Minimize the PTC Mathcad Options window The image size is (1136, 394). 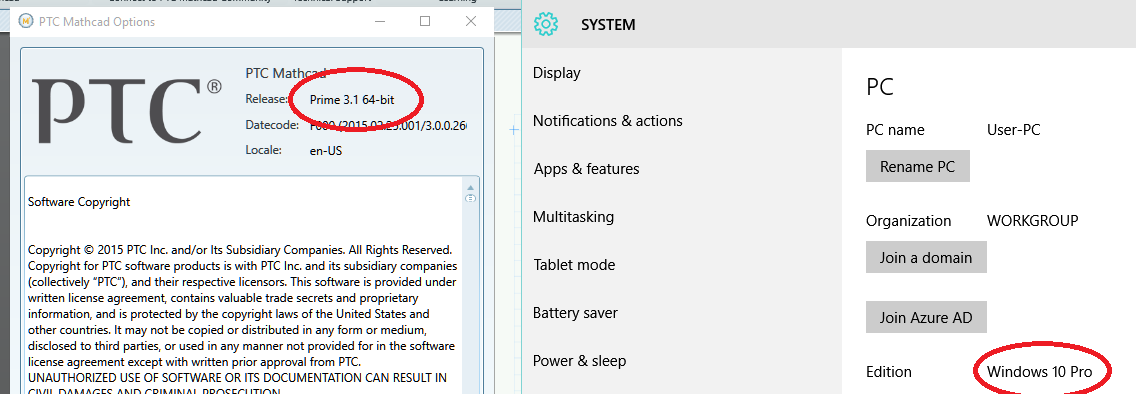(380, 22)
